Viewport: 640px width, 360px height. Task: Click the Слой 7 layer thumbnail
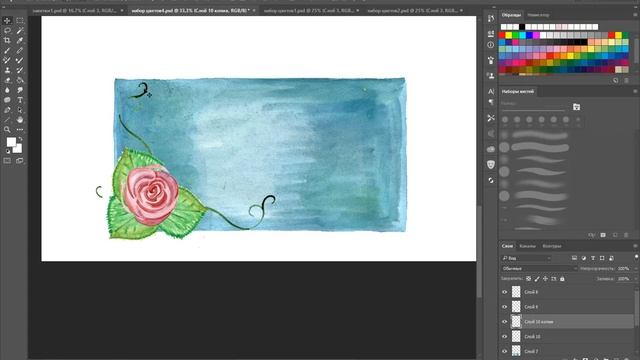(x=516, y=351)
